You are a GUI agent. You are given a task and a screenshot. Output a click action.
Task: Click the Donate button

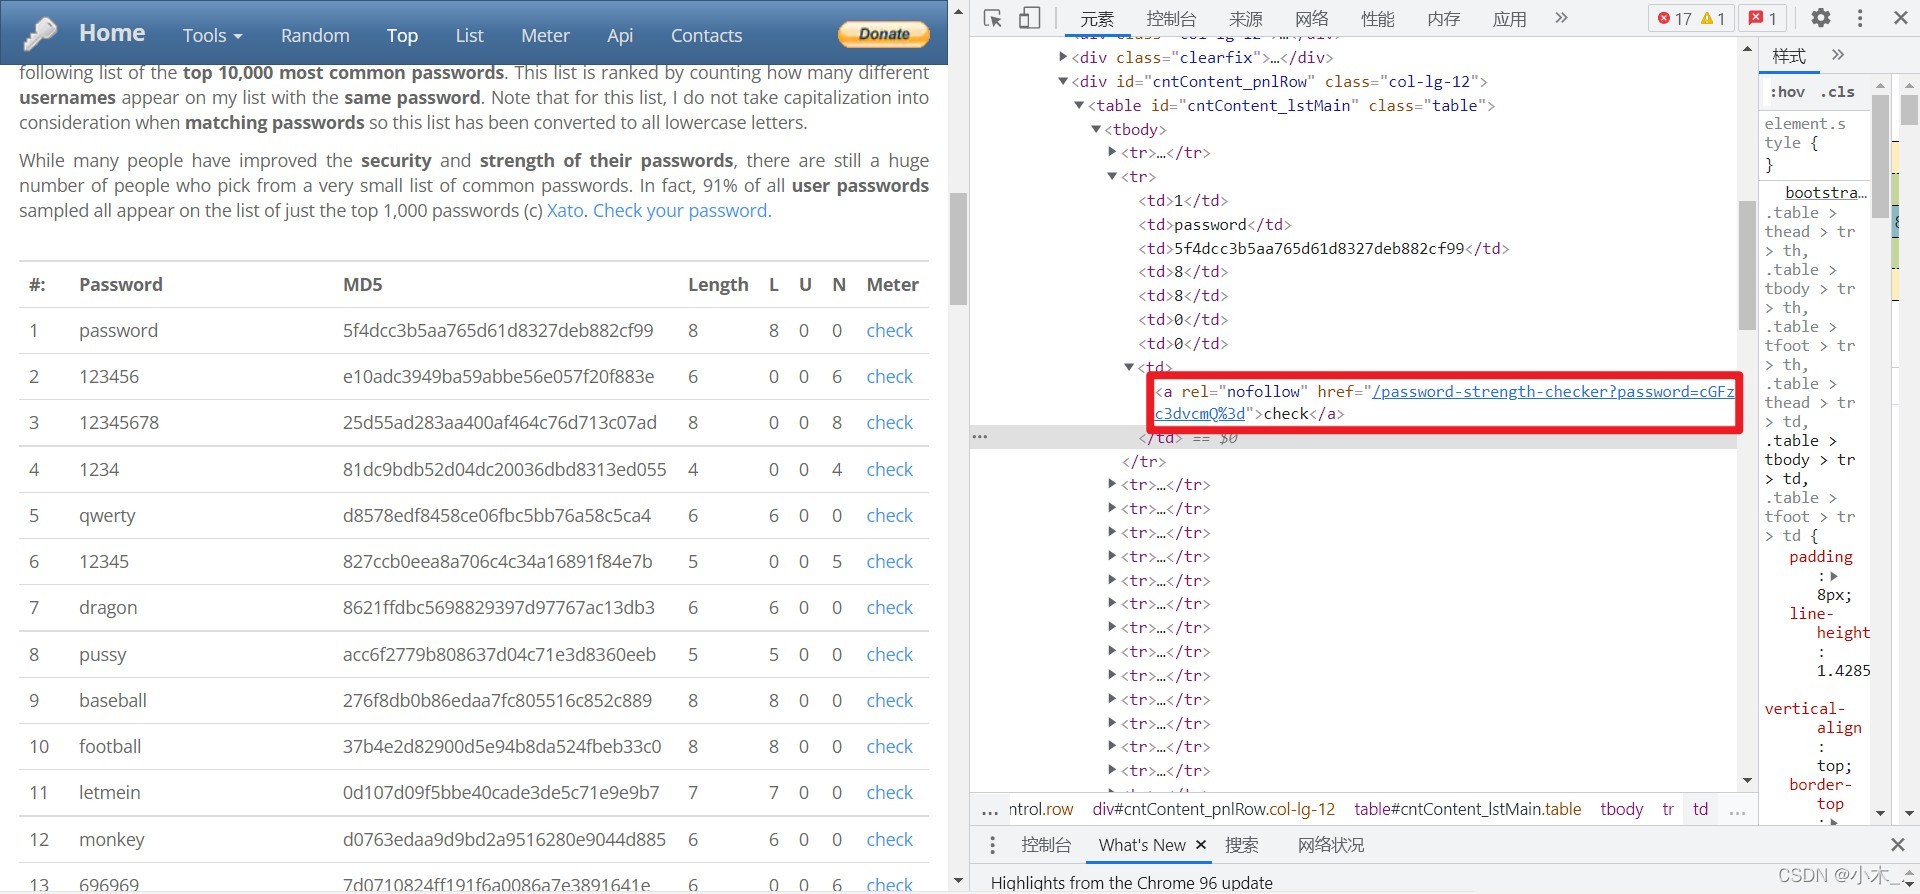coord(884,34)
